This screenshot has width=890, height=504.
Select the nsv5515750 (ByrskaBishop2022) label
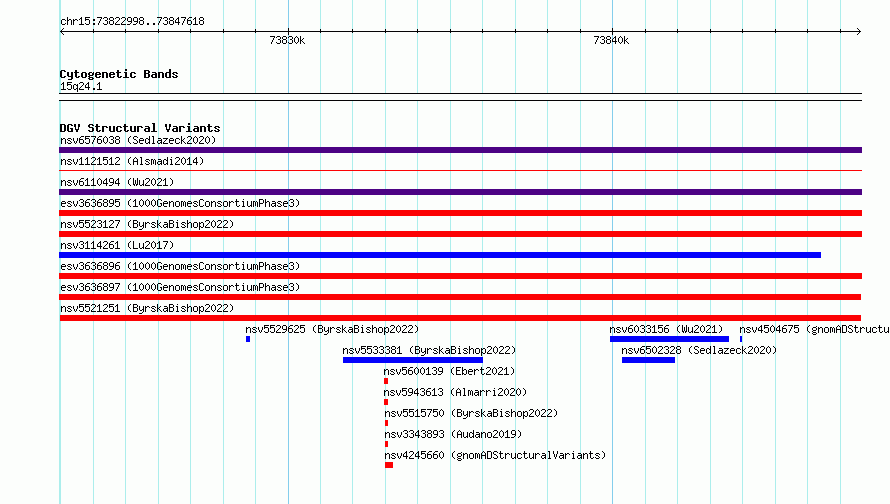click(471, 413)
